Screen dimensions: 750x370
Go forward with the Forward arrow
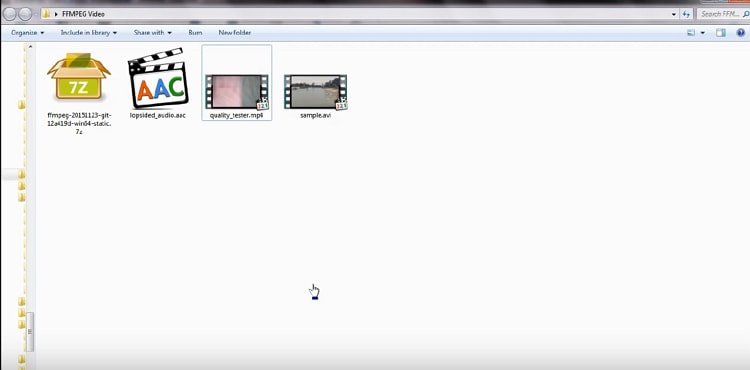pyautogui.click(x=25, y=14)
